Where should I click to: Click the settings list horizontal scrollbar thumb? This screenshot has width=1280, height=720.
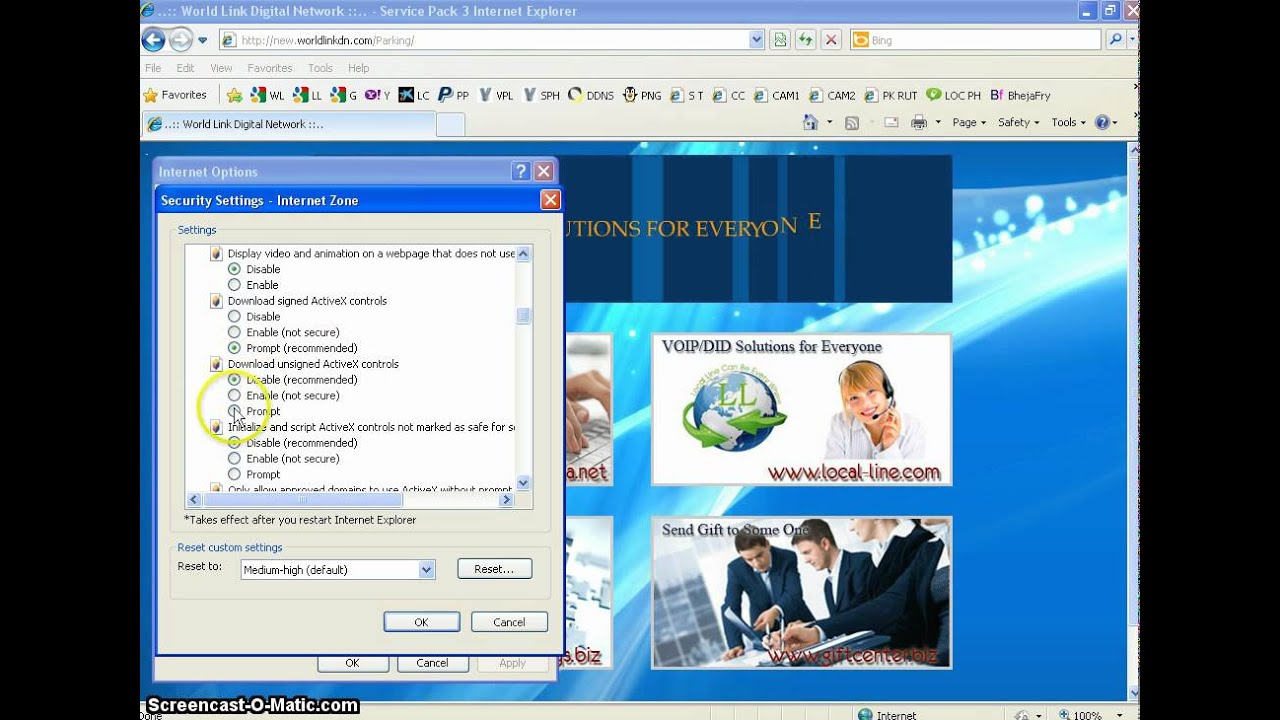coord(302,499)
